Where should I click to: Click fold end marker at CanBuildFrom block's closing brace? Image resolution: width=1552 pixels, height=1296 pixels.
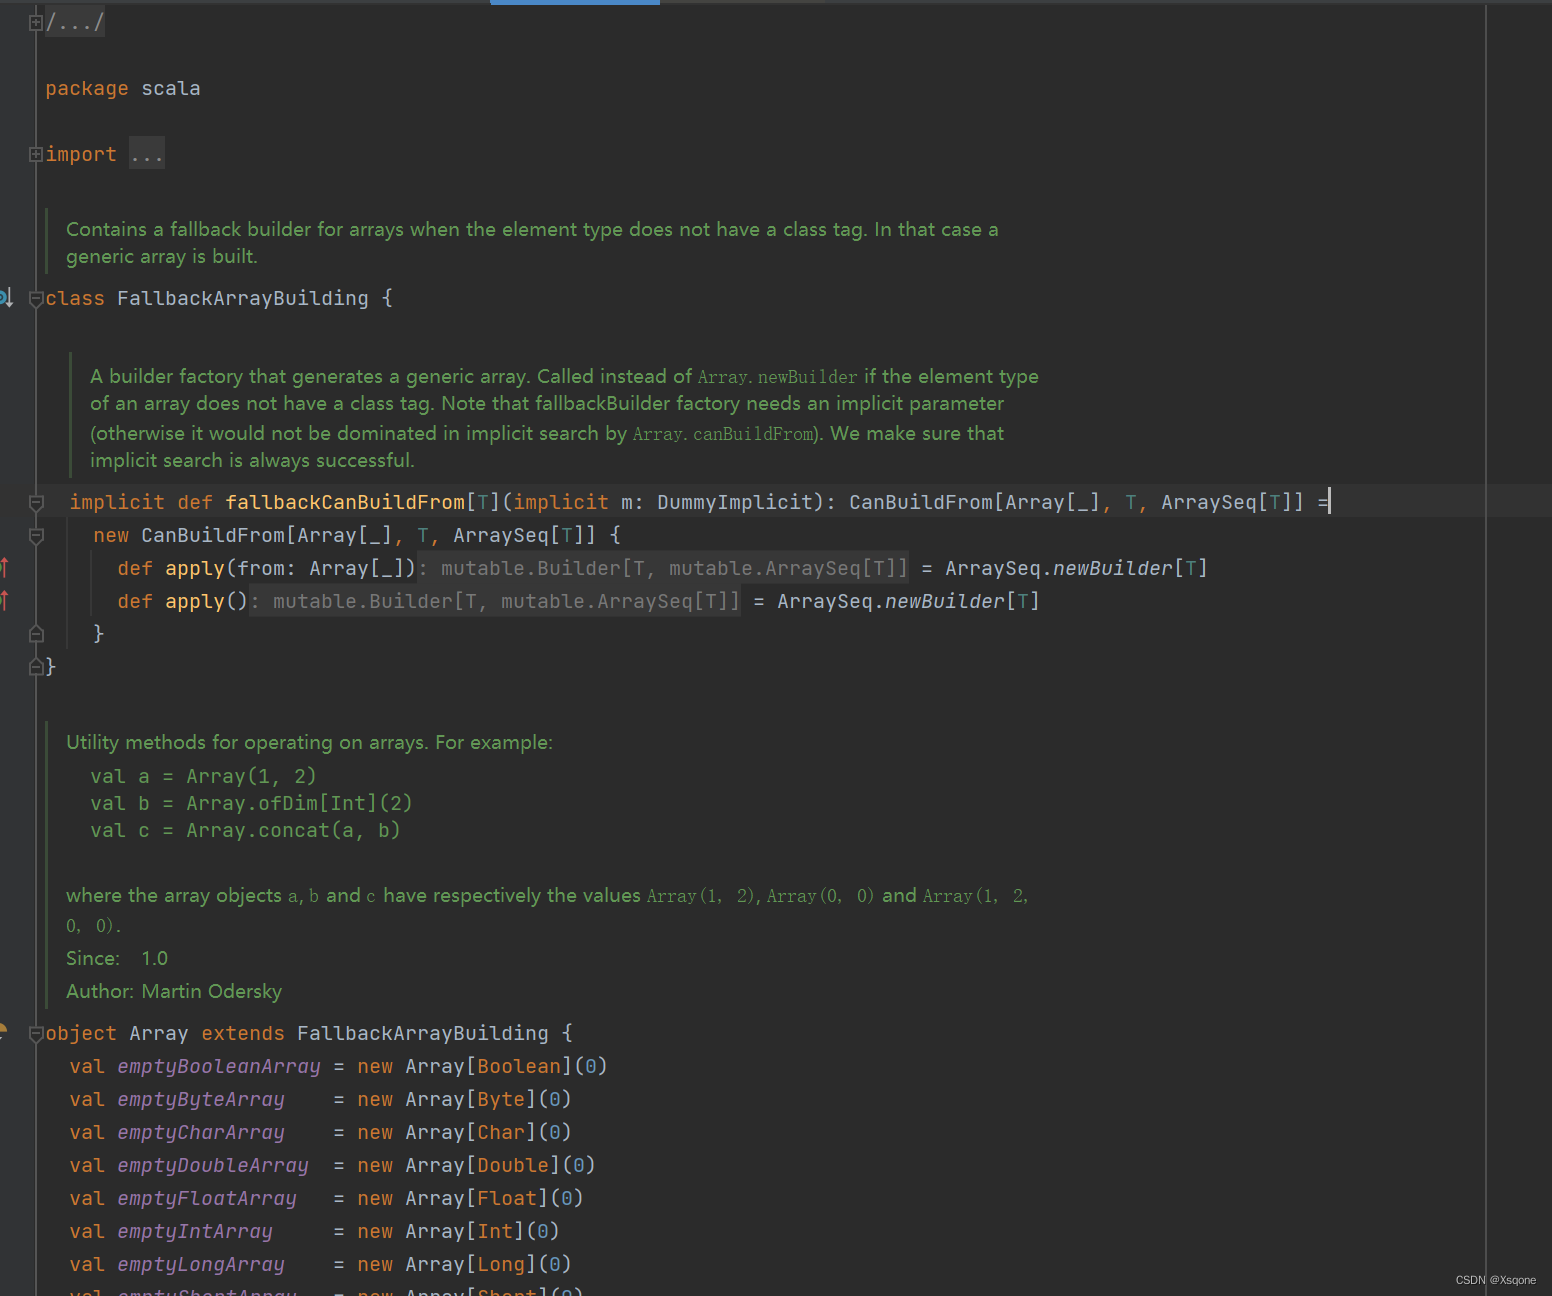pos(36,633)
